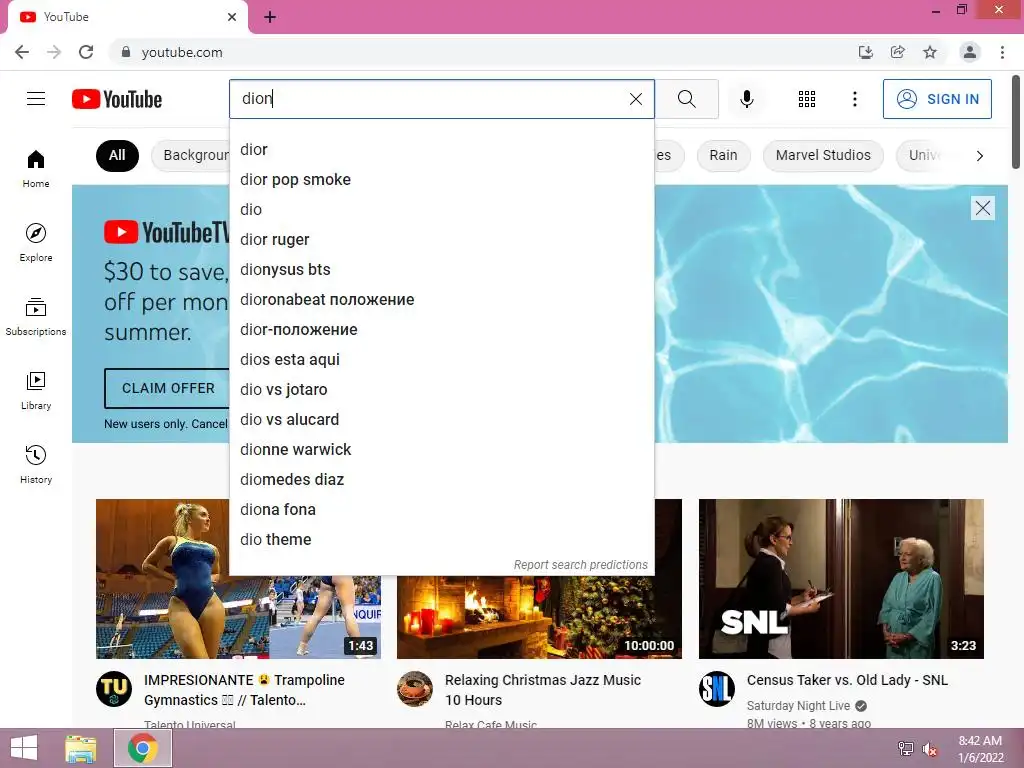Open Subscriptions in the sidebar
The height and width of the screenshot is (768, 1024).
(36, 317)
